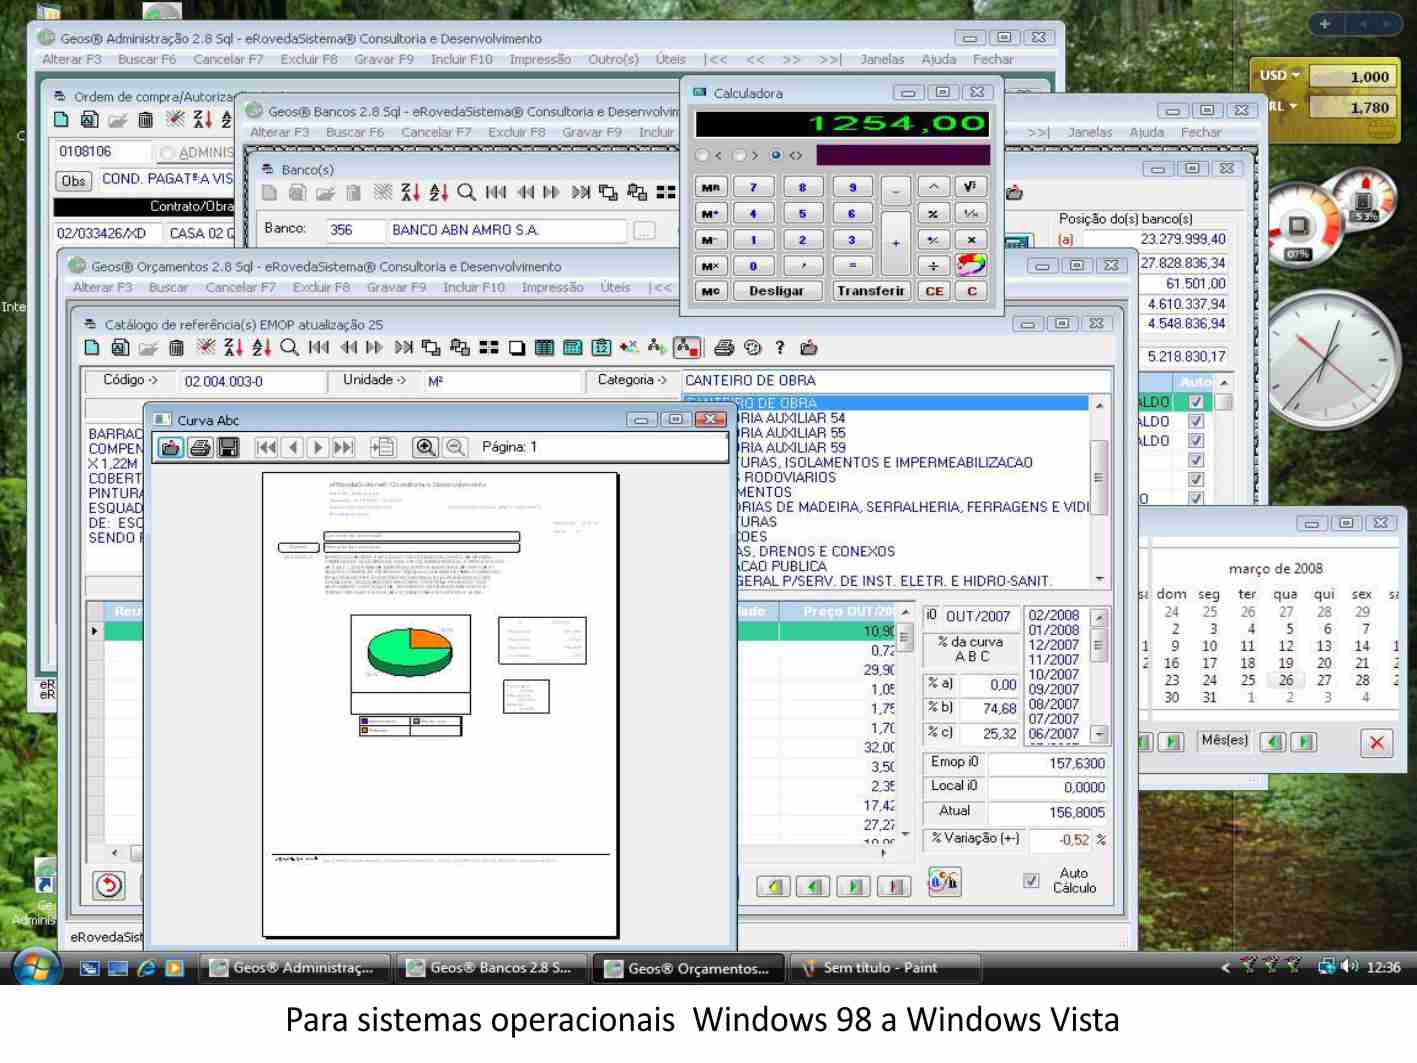Click the Código field showing 02.004.003-0
Image resolution: width=1417 pixels, height=1063 pixels.
click(252, 381)
